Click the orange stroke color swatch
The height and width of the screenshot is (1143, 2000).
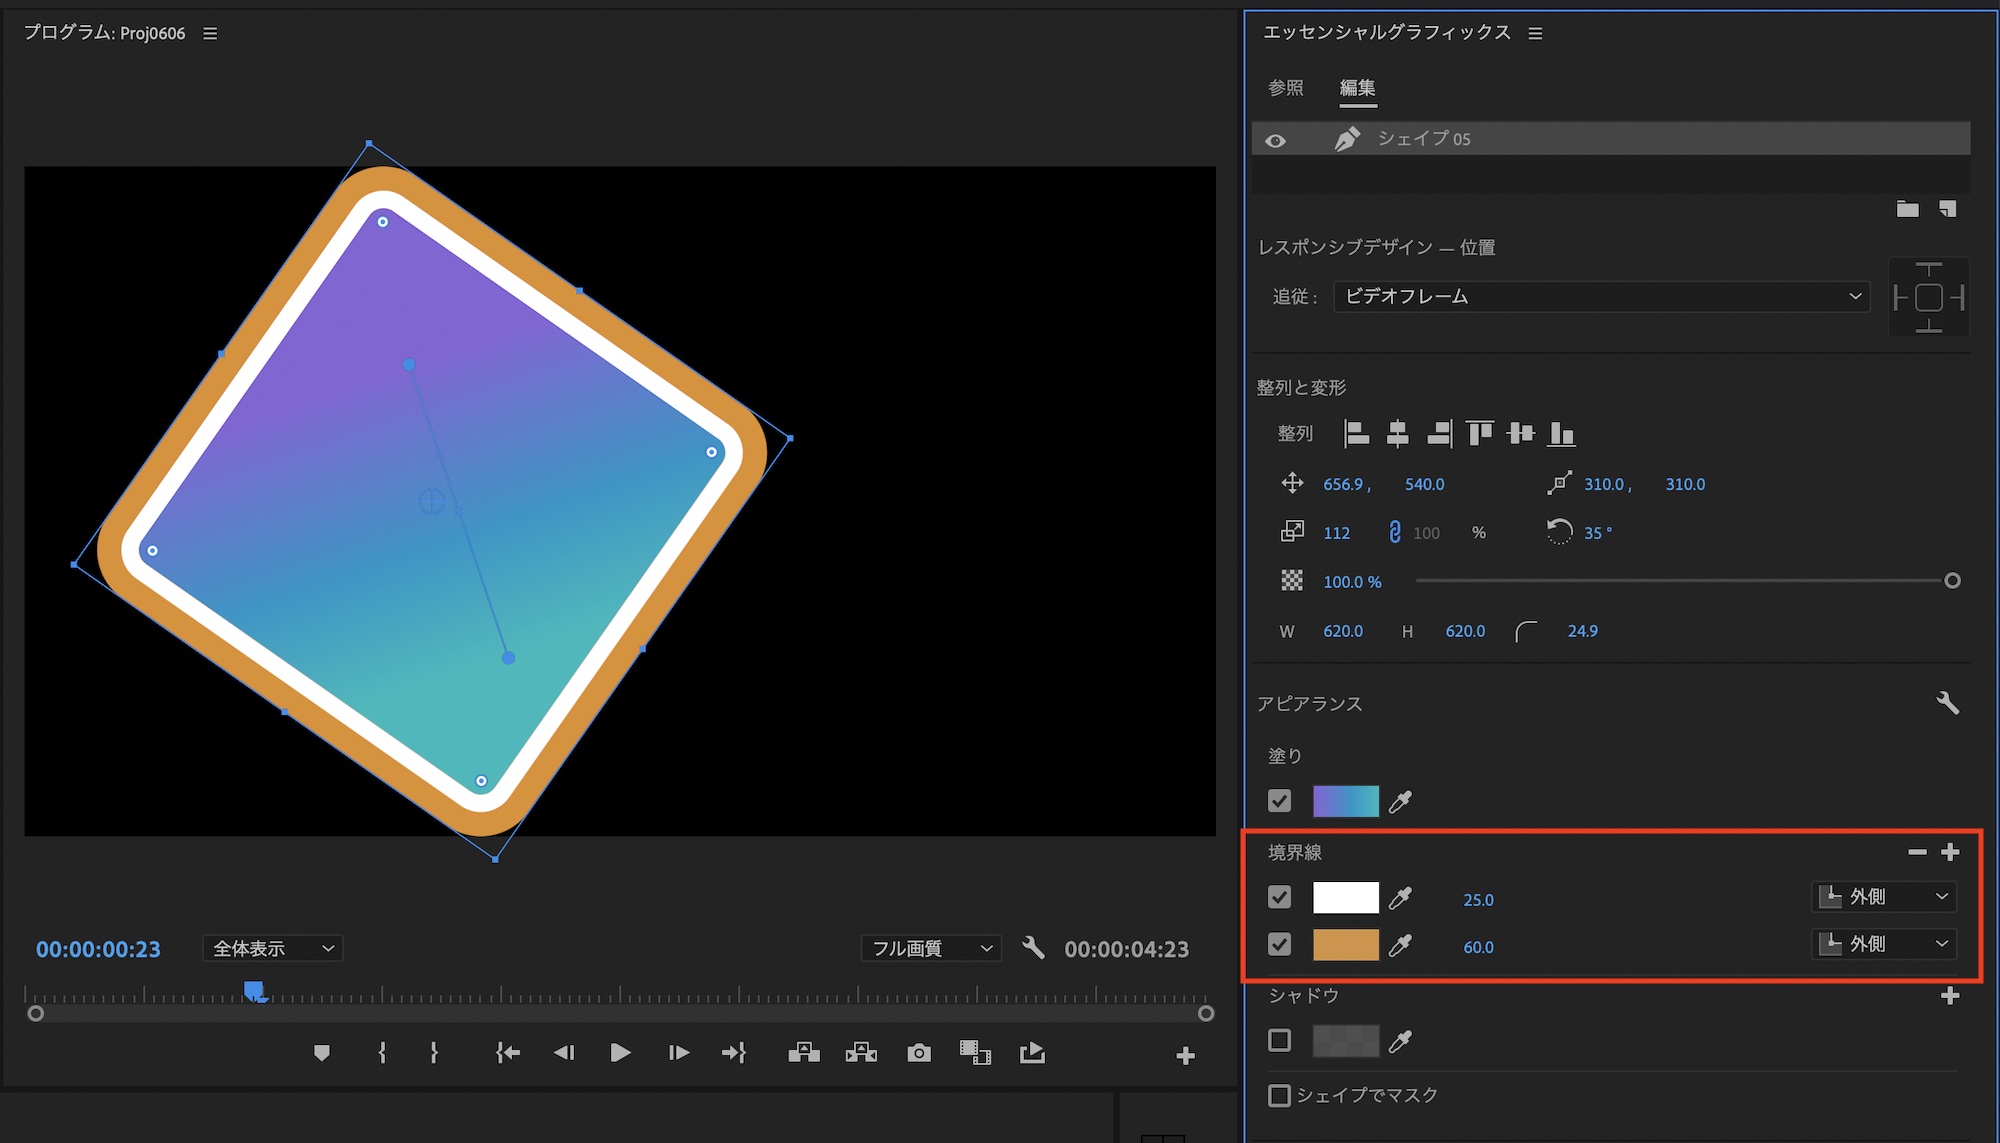click(x=1345, y=944)
